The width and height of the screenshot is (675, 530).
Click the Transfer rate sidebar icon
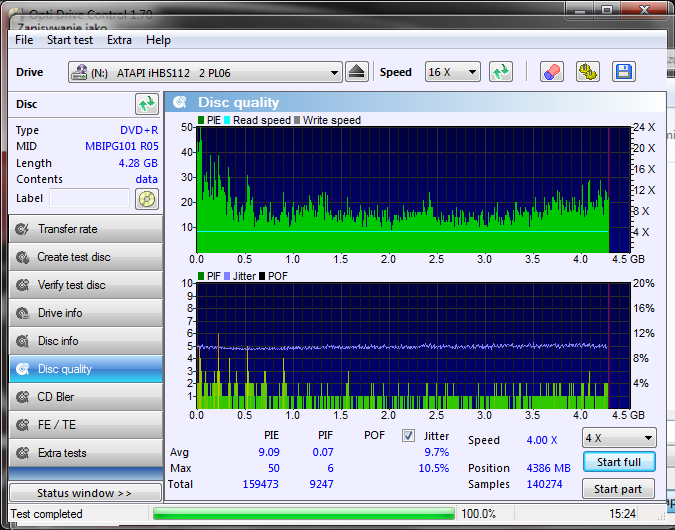tap(22, 229)
